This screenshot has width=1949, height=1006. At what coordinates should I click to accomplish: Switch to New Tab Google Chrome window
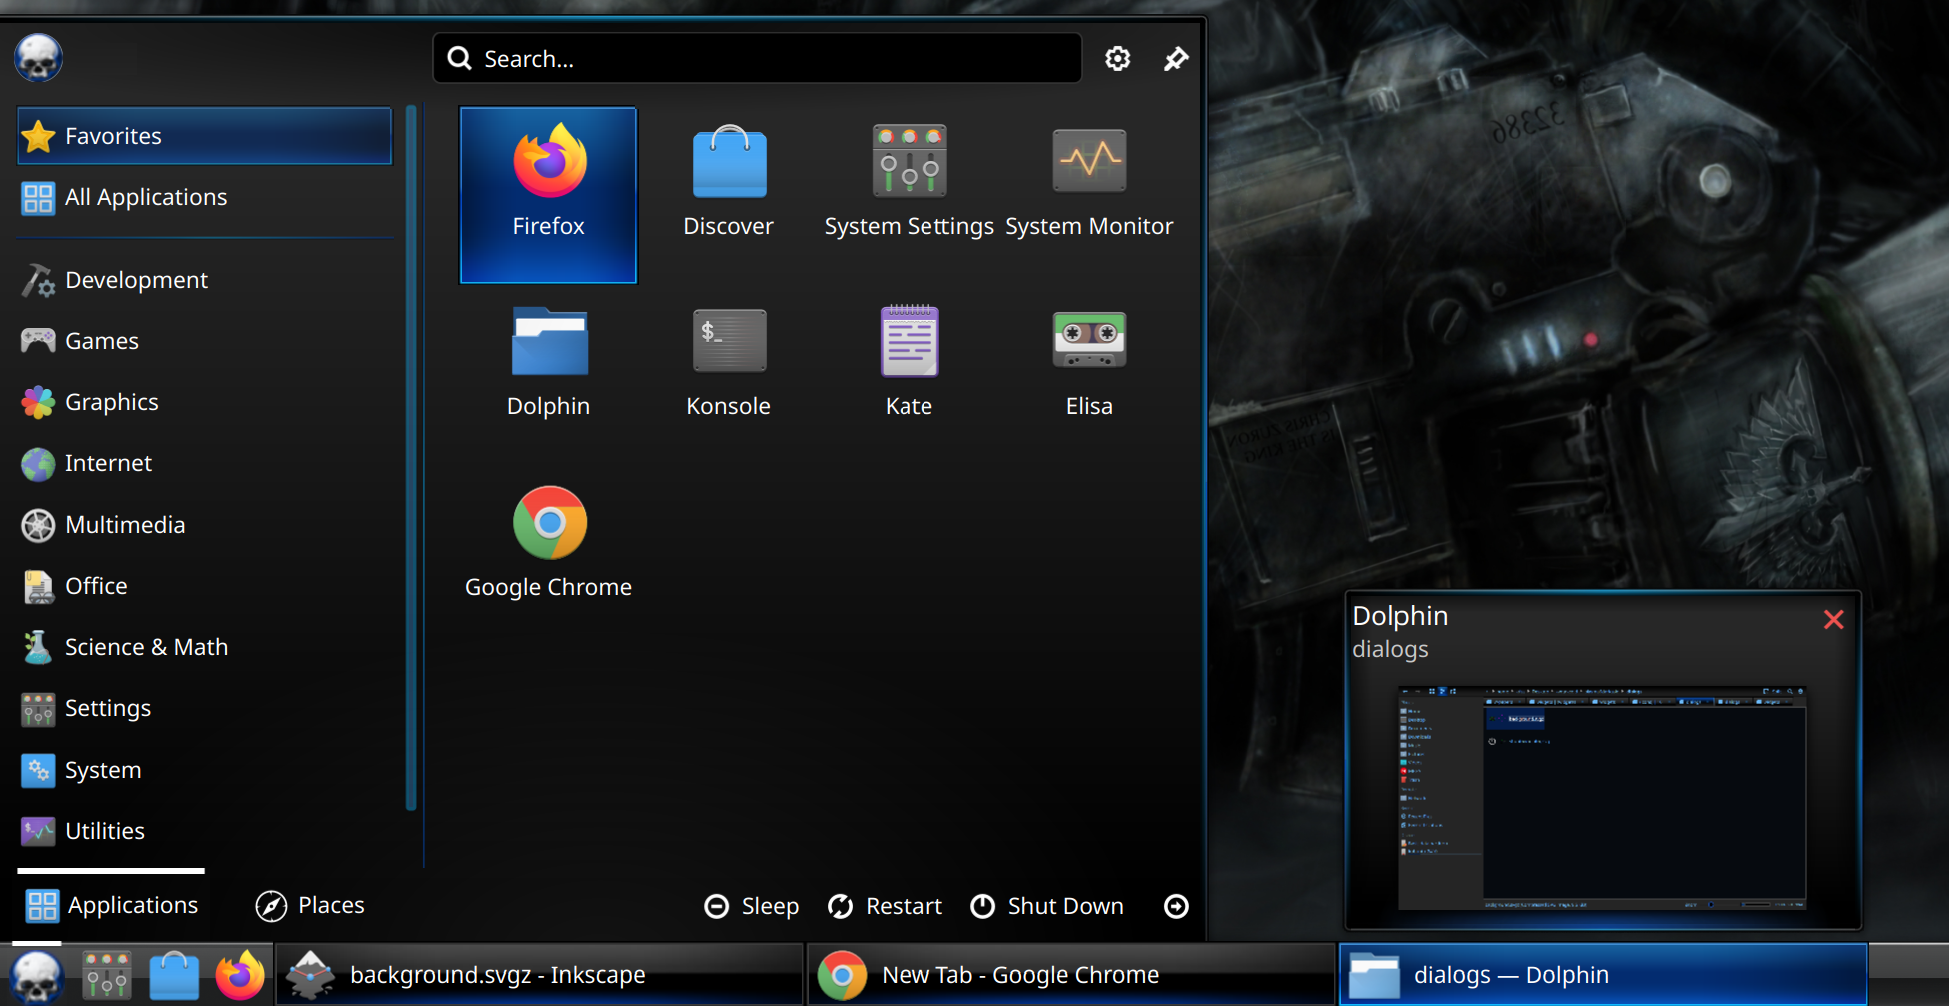(1071, 975)
